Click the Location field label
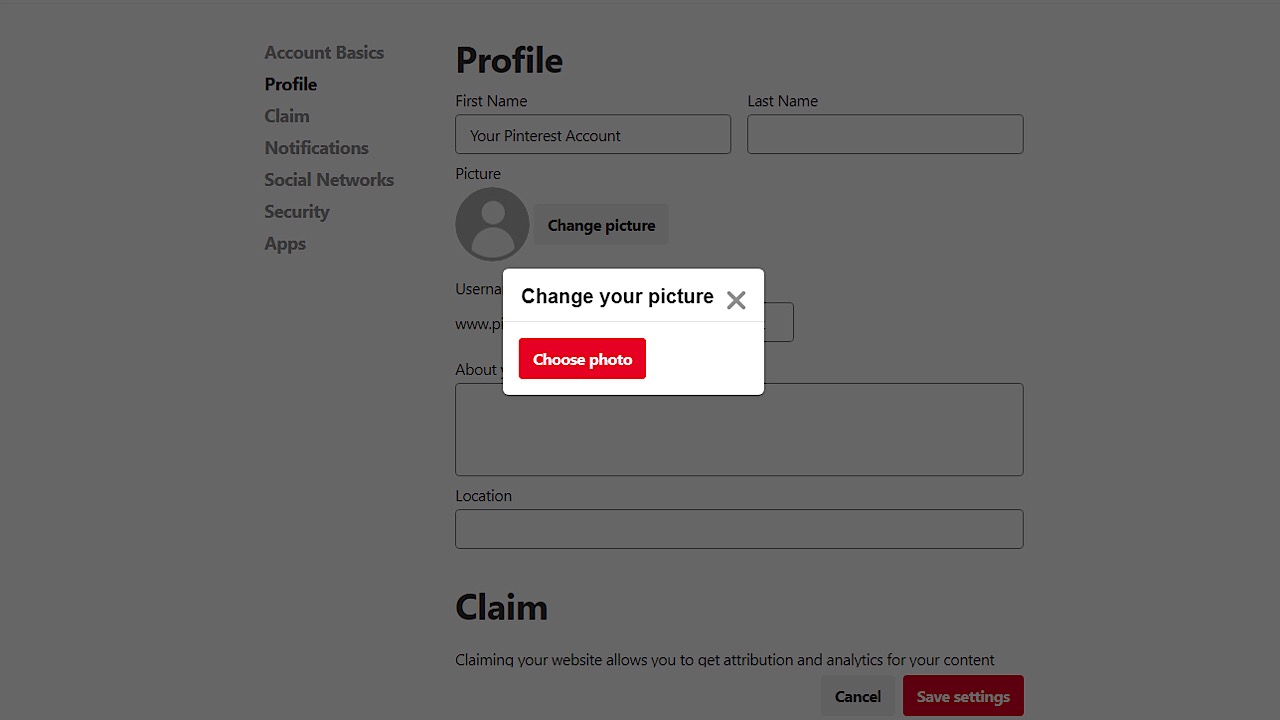 click(483, 496)
